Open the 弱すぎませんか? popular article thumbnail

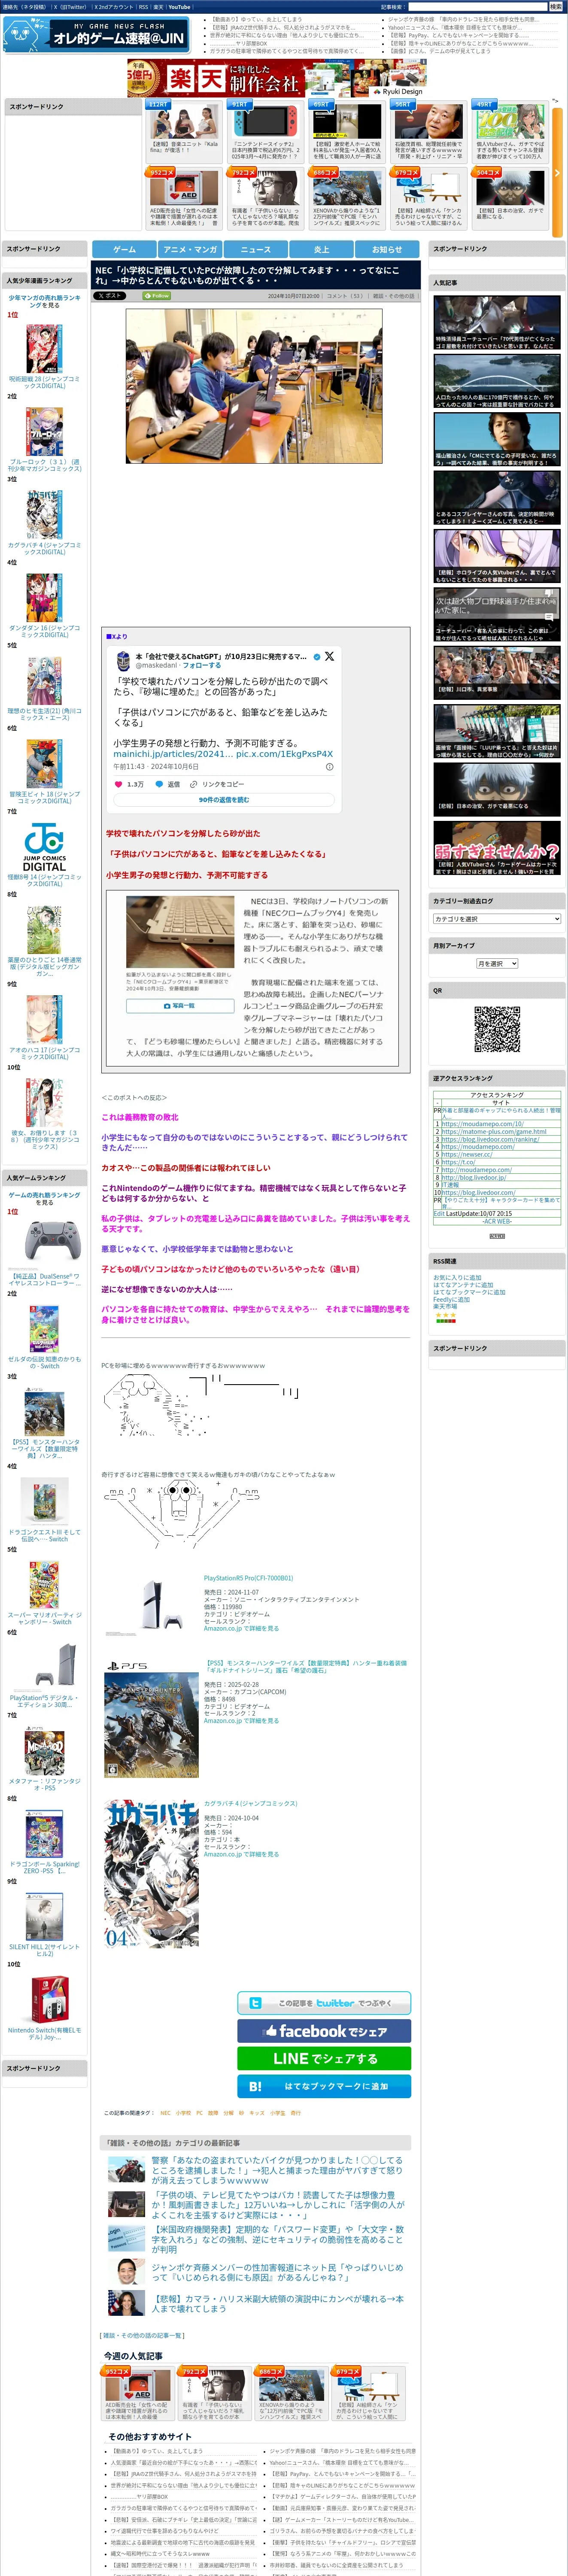click(x=497, y=848)
